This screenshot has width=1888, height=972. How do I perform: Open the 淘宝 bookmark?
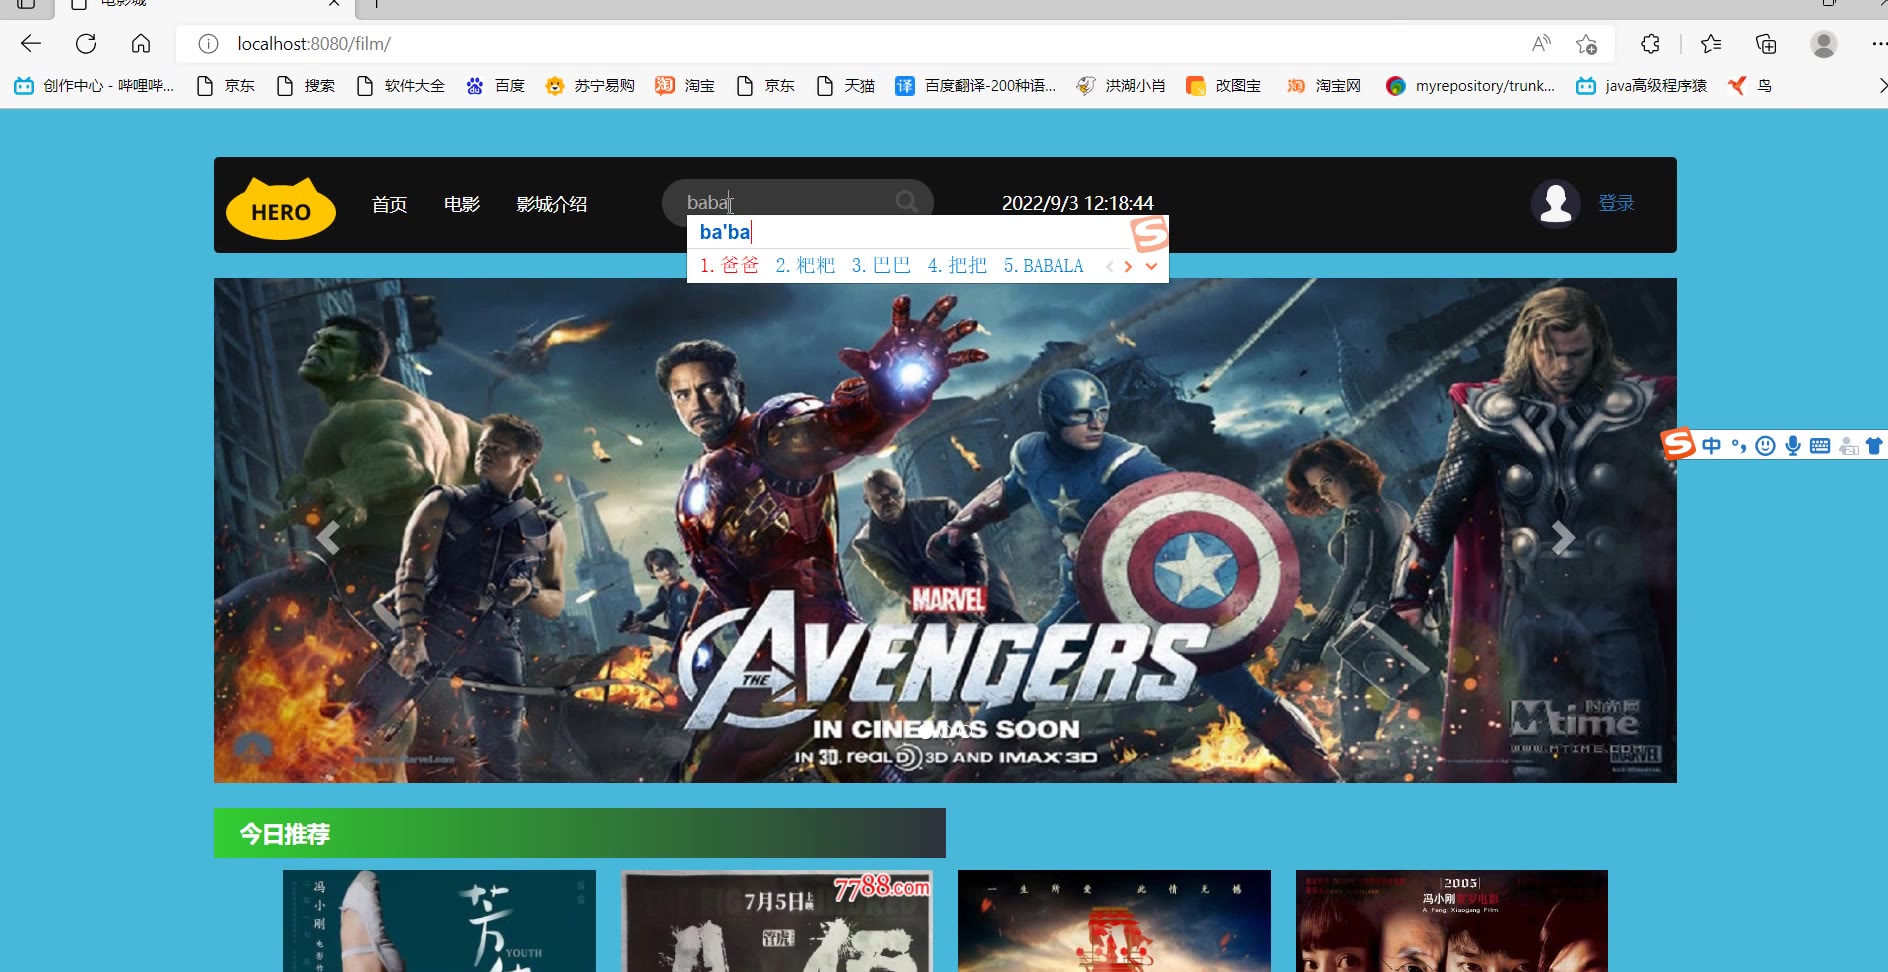pyautogui.click(x=685, y=86)
